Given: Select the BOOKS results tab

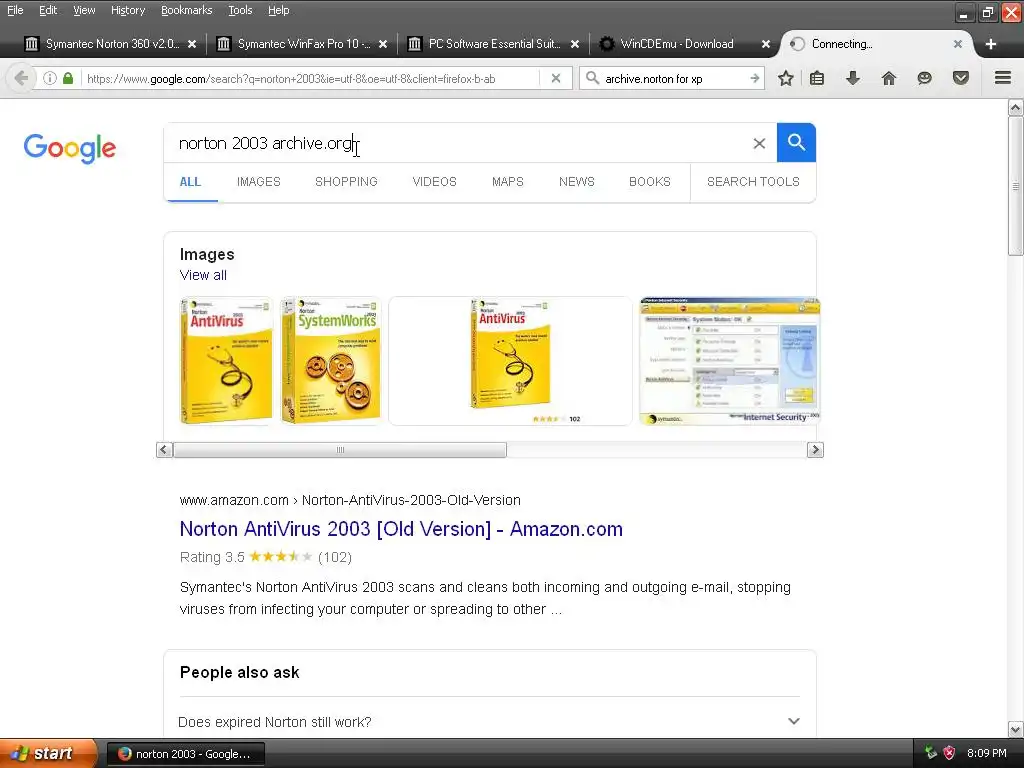Looking at the screenshot, I should (x=650, y=182).
